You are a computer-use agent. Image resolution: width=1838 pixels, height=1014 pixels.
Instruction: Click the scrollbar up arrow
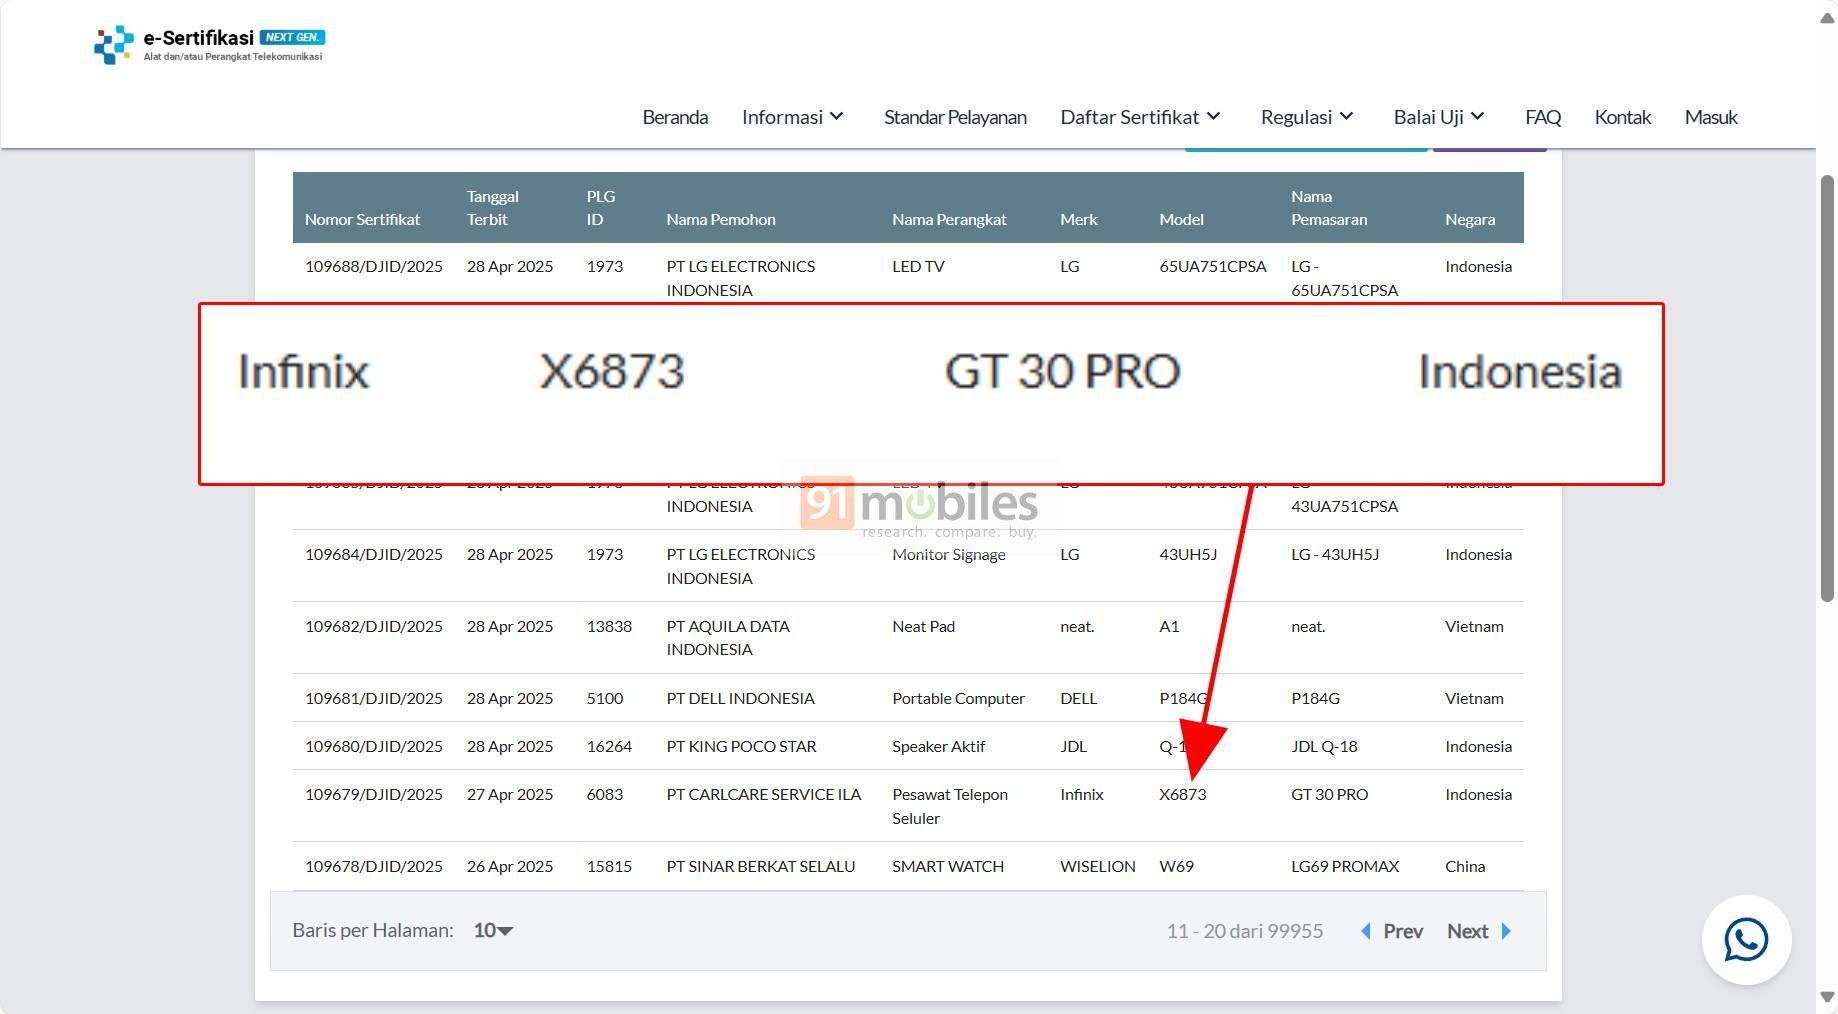[x=1827, y=19]
